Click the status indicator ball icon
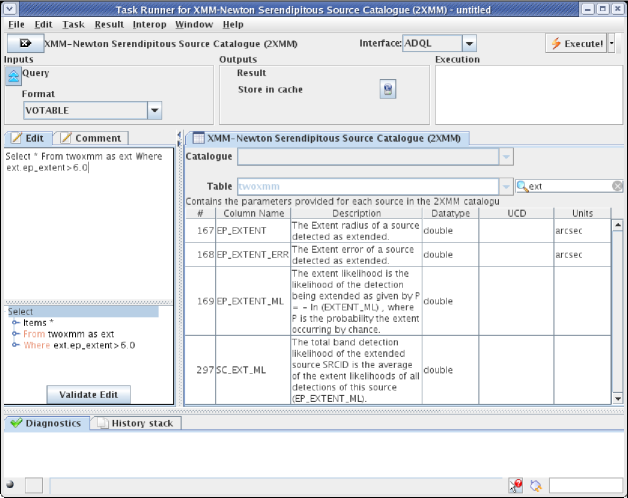The image size is (628, 498). (x=10, y=484)
